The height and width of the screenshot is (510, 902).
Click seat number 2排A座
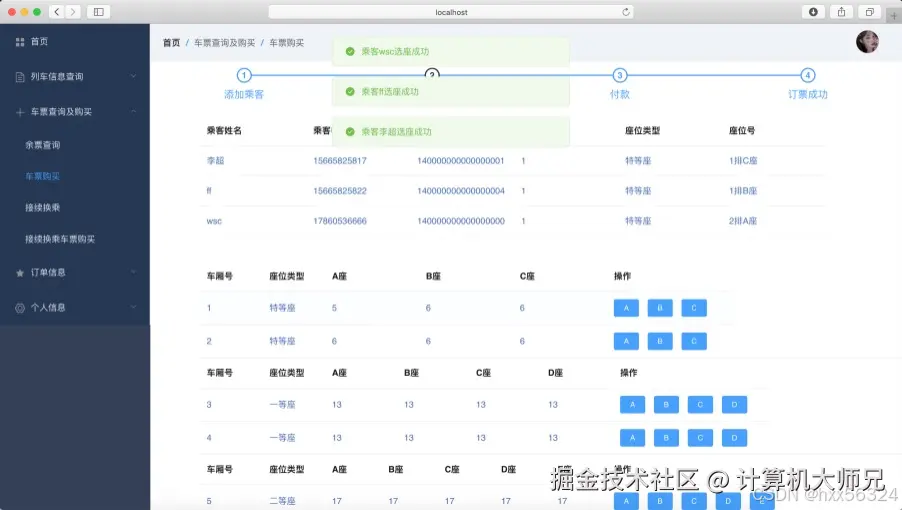(x=743, y=221)
